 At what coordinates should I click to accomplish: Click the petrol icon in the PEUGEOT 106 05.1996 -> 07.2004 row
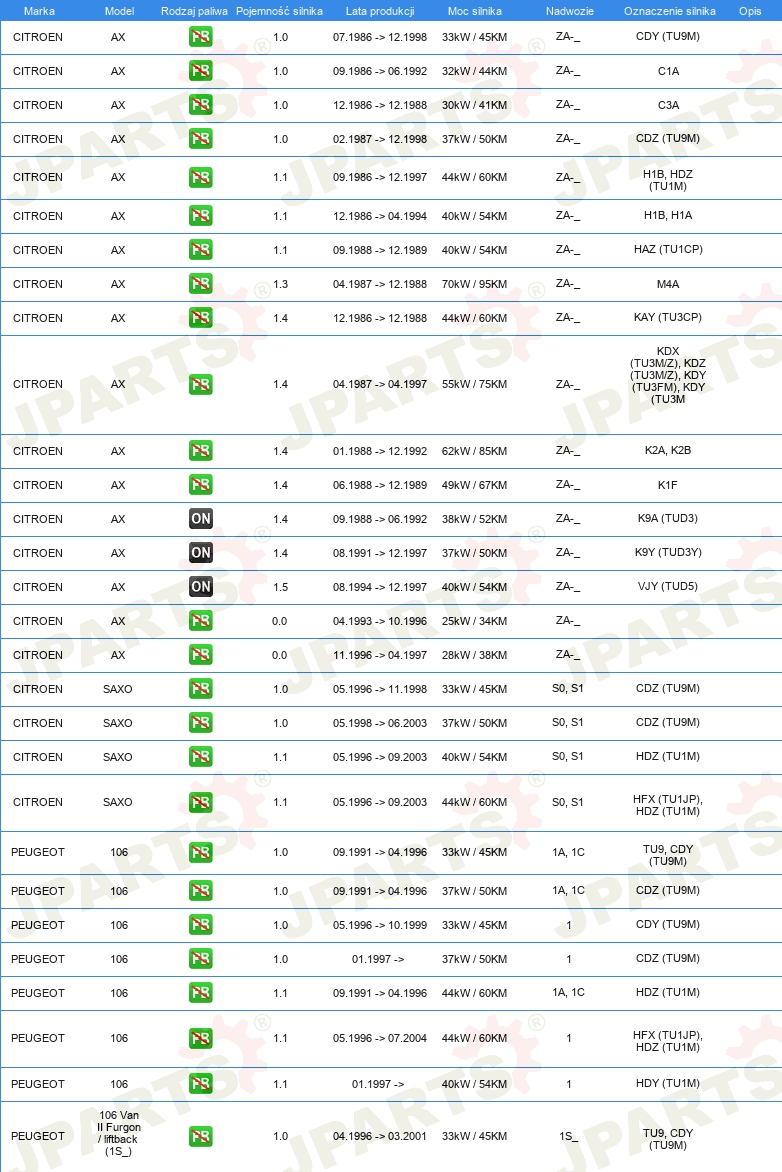[x=200, y=1038]
